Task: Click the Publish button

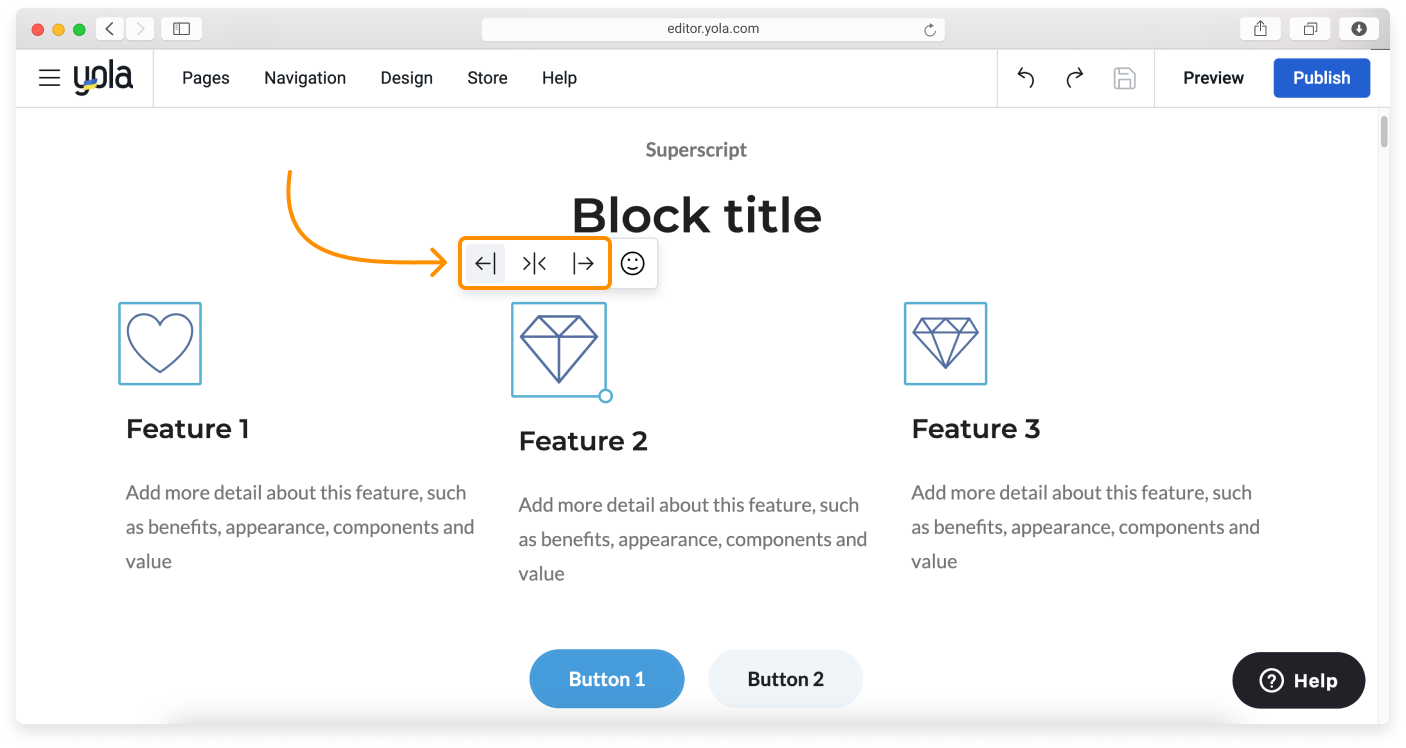Action: pyautogui.click(x=1321, y=78)
